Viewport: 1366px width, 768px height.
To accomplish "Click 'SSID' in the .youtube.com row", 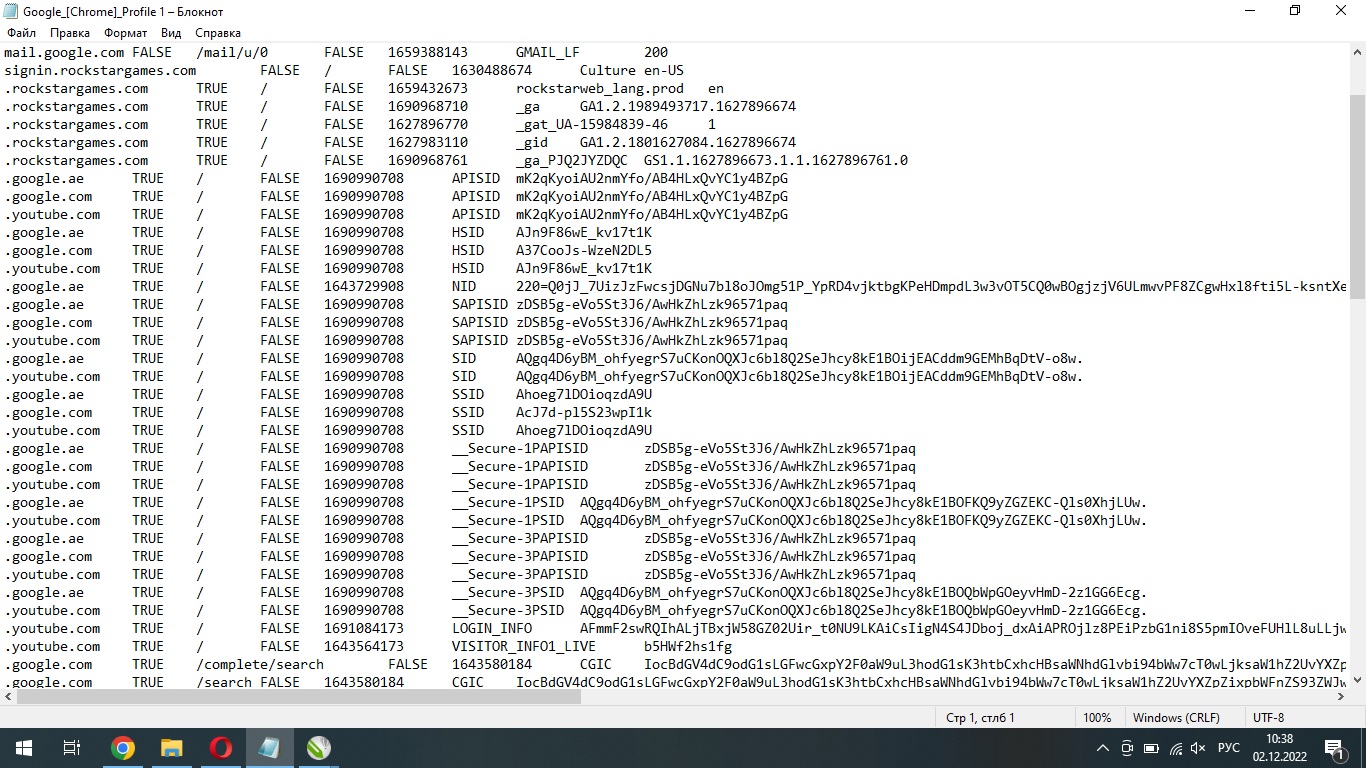I will click(x=467, y=430).
